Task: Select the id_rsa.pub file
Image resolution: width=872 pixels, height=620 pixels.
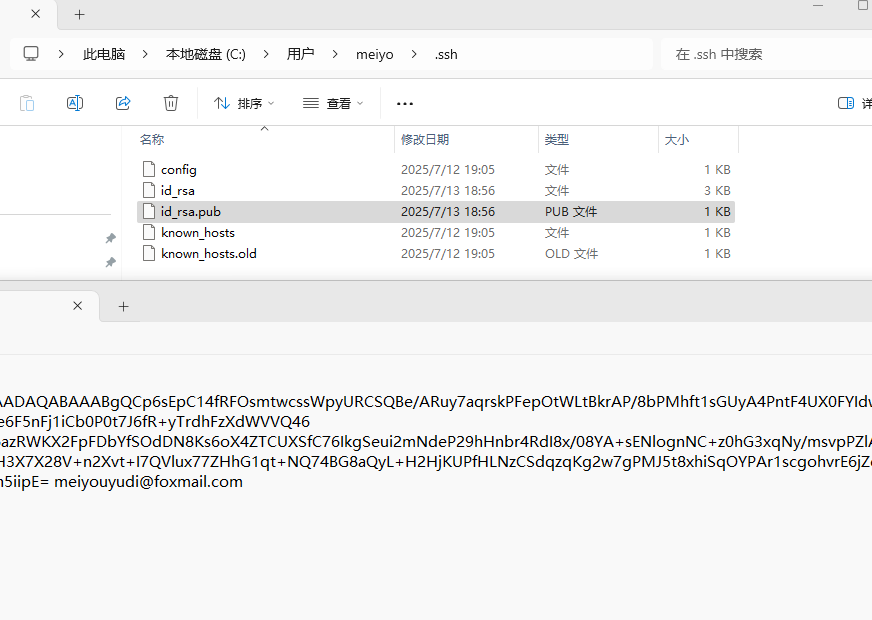Action: 436,212
